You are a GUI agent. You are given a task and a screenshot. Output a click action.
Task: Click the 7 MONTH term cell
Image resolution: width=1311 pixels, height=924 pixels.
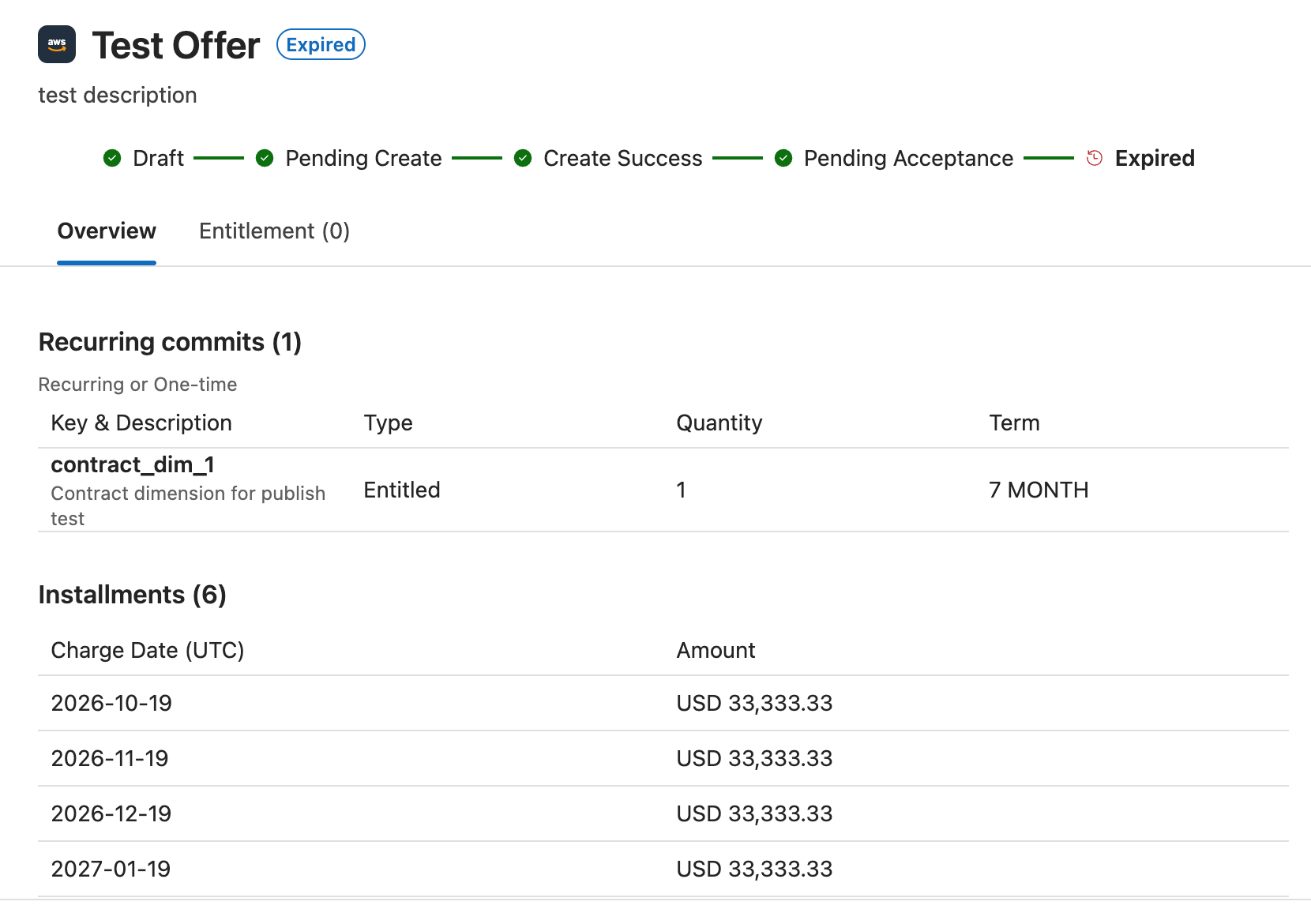pos(1038,490)
